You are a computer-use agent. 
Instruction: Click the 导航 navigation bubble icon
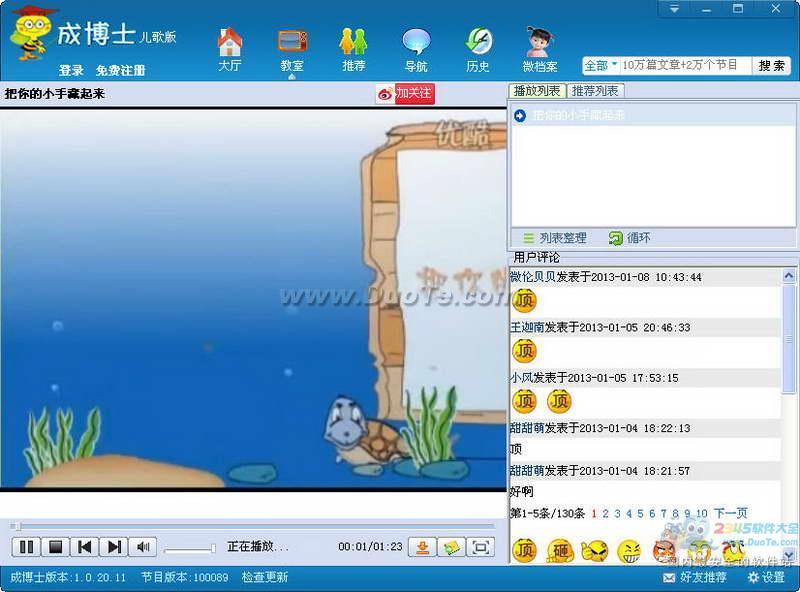coord(416,48)
